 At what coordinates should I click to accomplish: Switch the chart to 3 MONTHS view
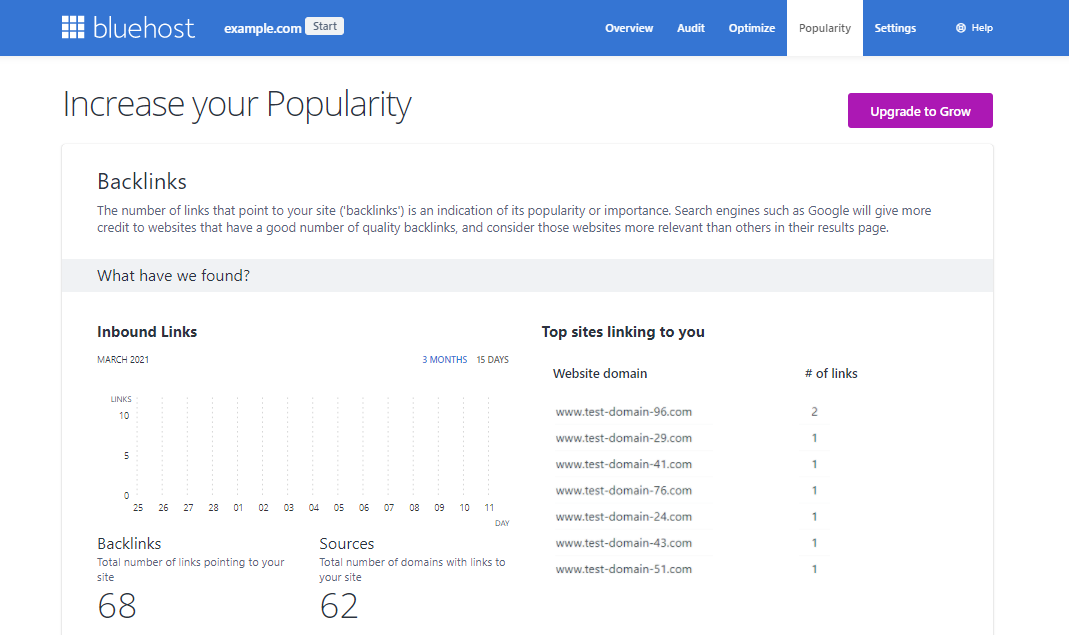[444, 359]
